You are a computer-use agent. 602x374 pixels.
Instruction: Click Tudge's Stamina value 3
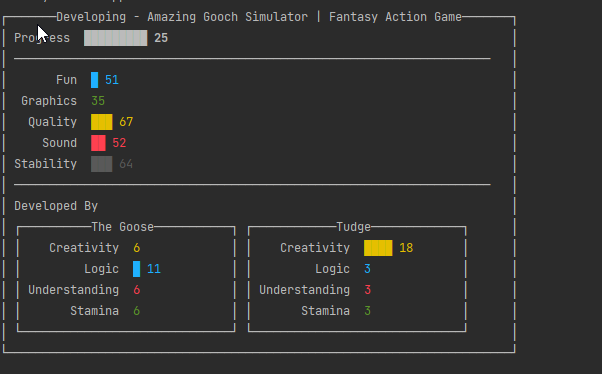pos(367,311)
